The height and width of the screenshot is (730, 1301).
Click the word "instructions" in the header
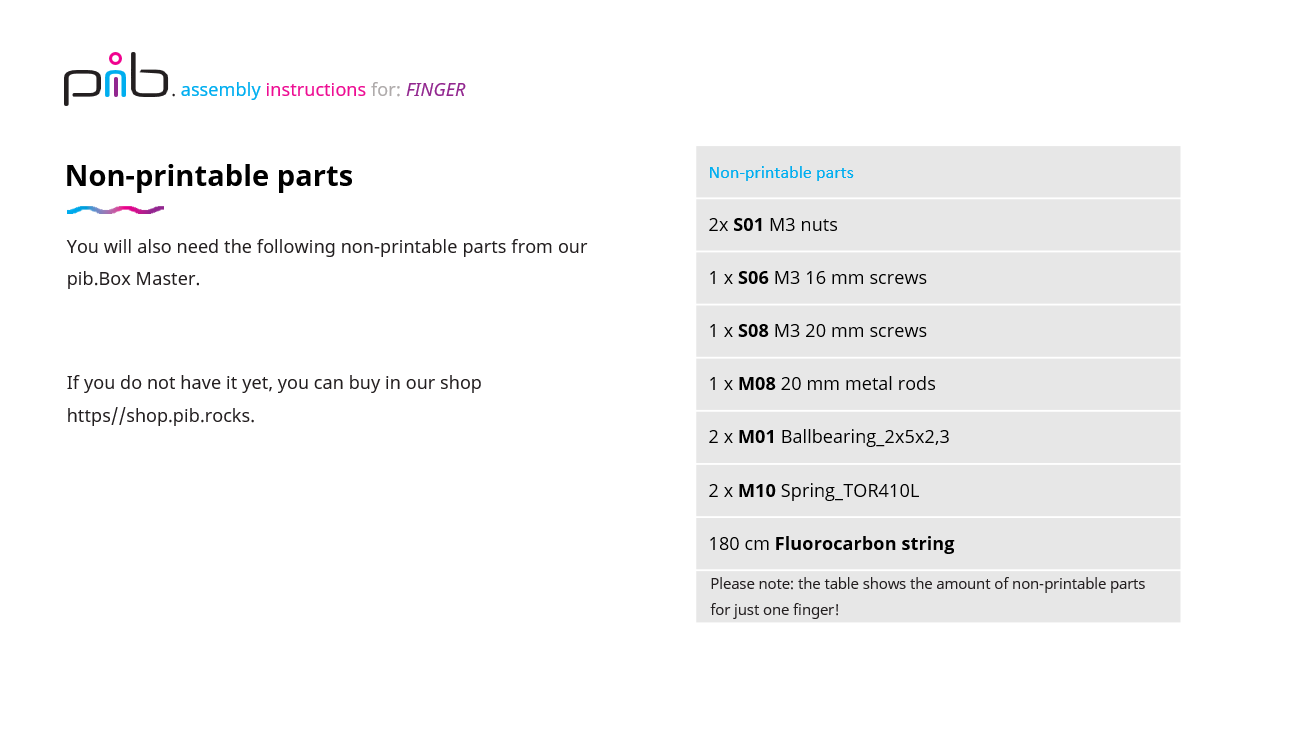pyautogui.click(x=315, y=90)
